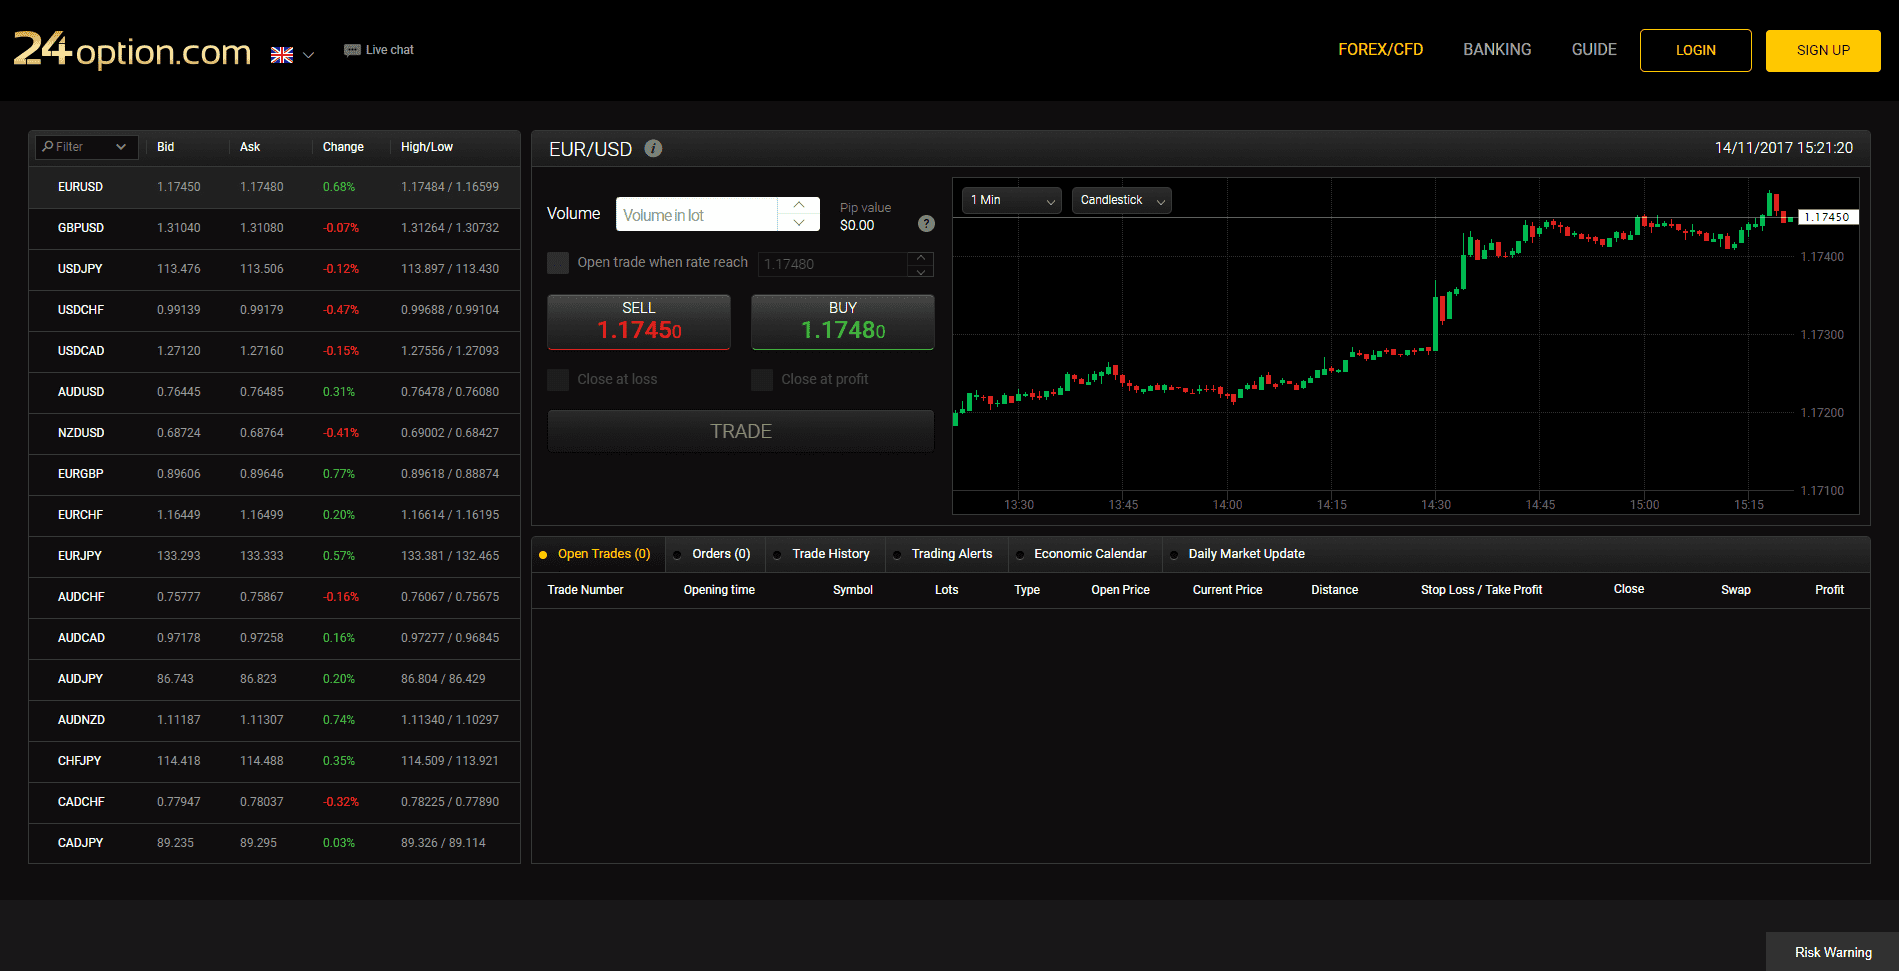Viewport: 1899px width, 971px height.
Task: Enable the Close at profit checkbox
Action: (761, 379)
